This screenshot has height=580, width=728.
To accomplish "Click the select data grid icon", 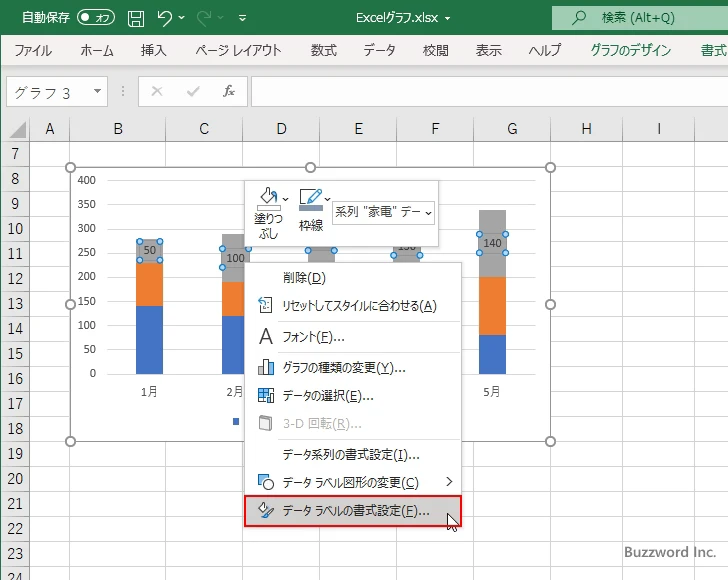I will (x=266, y=395).
